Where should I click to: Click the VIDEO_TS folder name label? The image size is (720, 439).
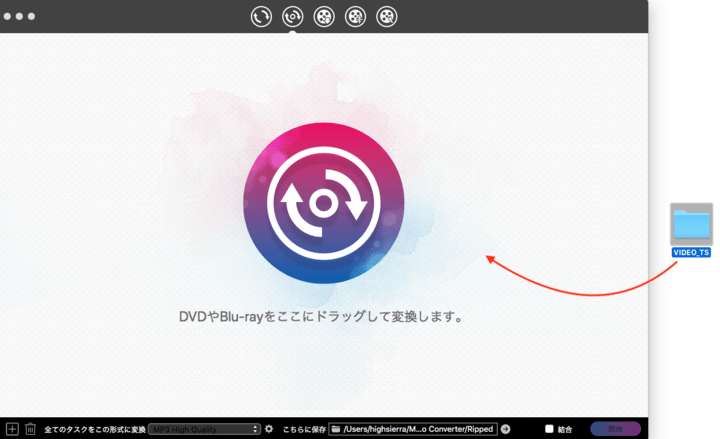point(691,253)
